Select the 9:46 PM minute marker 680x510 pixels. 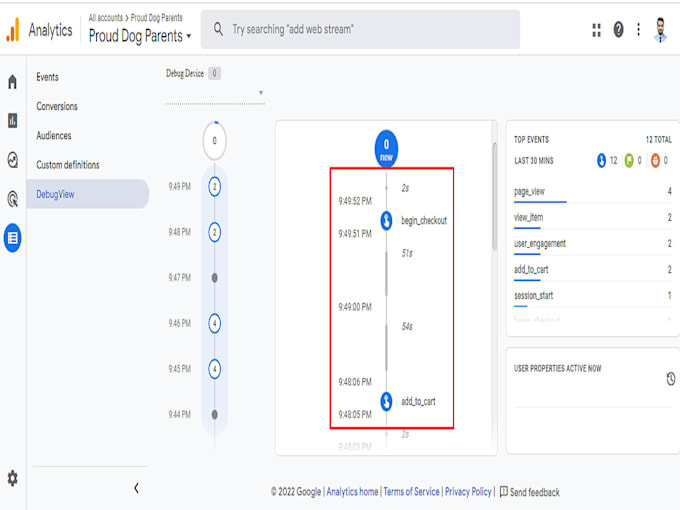(x=214, y=323)
